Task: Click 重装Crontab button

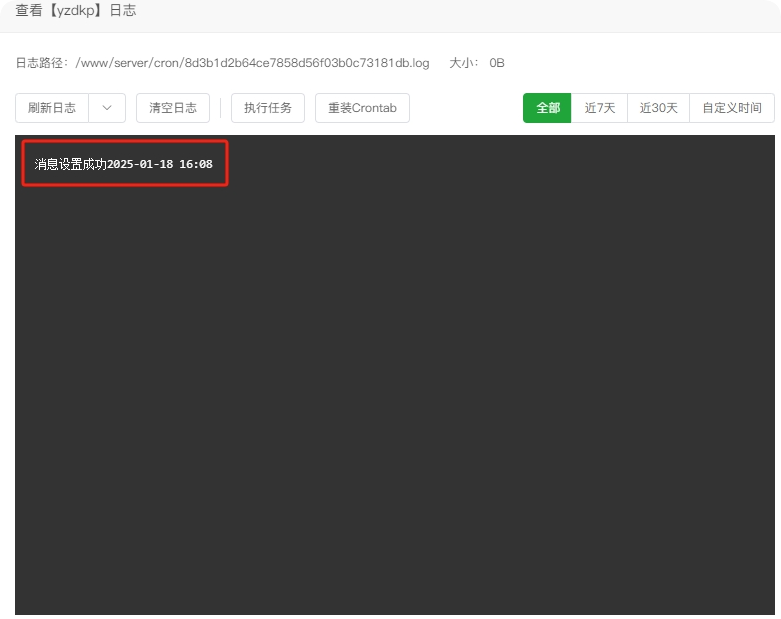Action: (x=363, y=108)
